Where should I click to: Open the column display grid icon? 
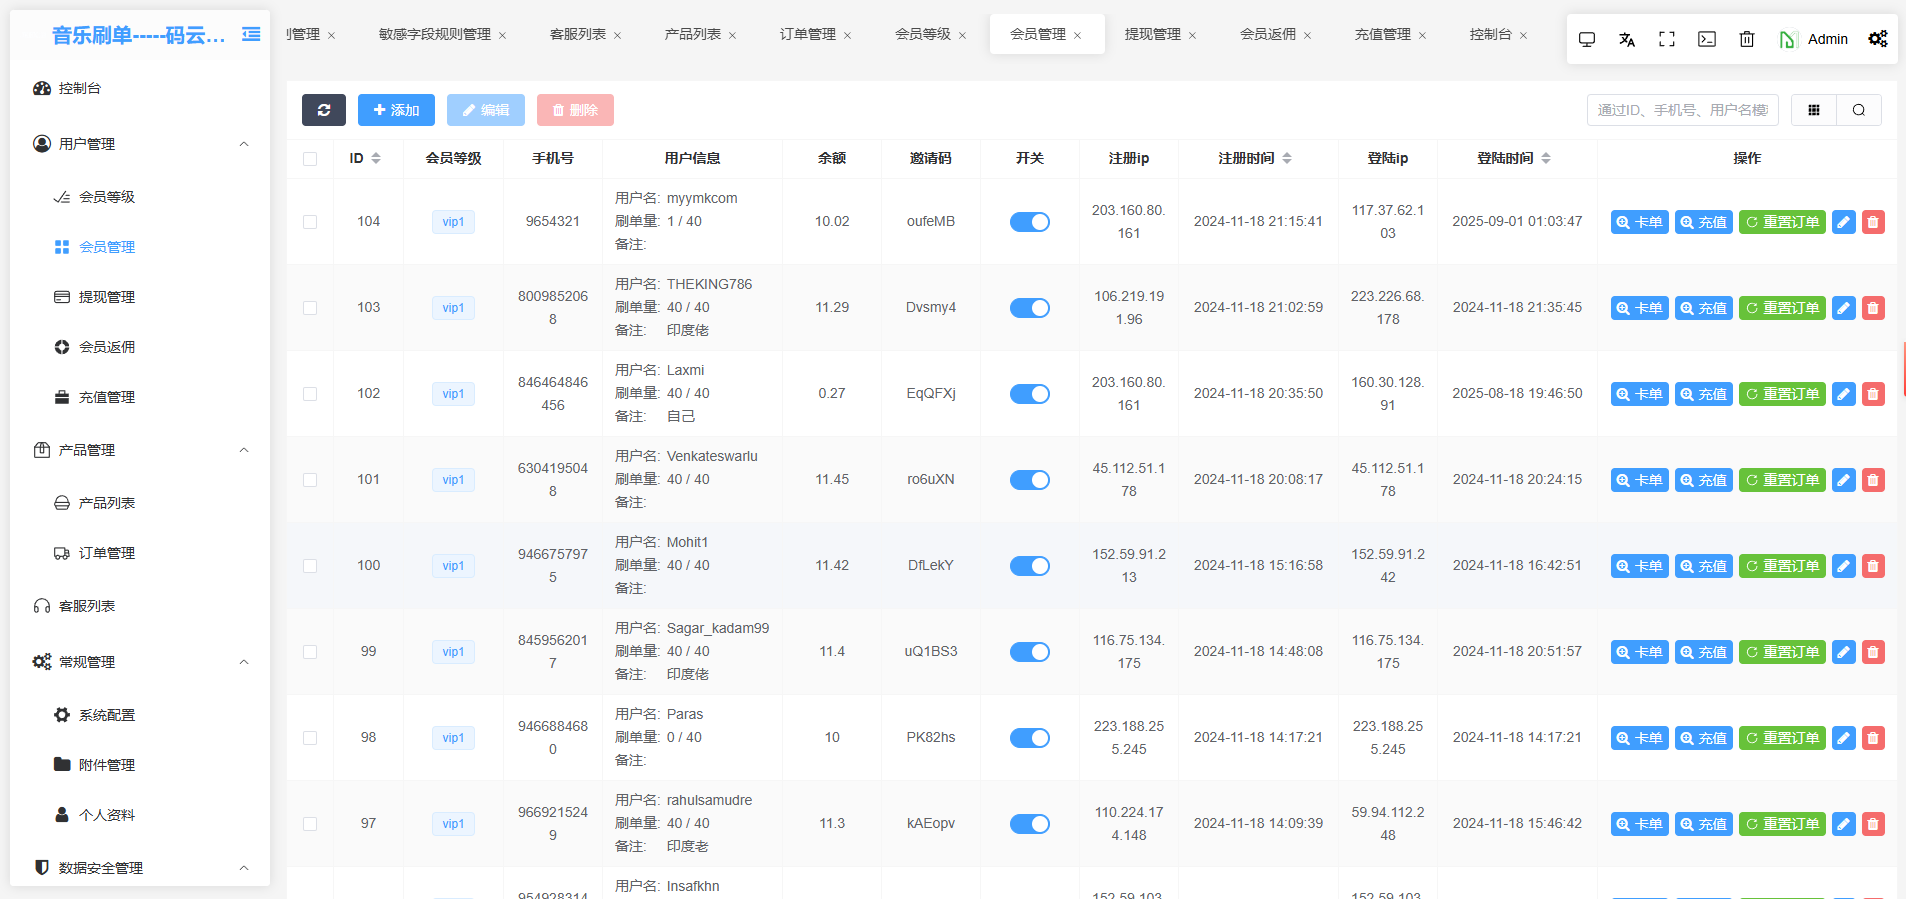[x=1813, y=110]
